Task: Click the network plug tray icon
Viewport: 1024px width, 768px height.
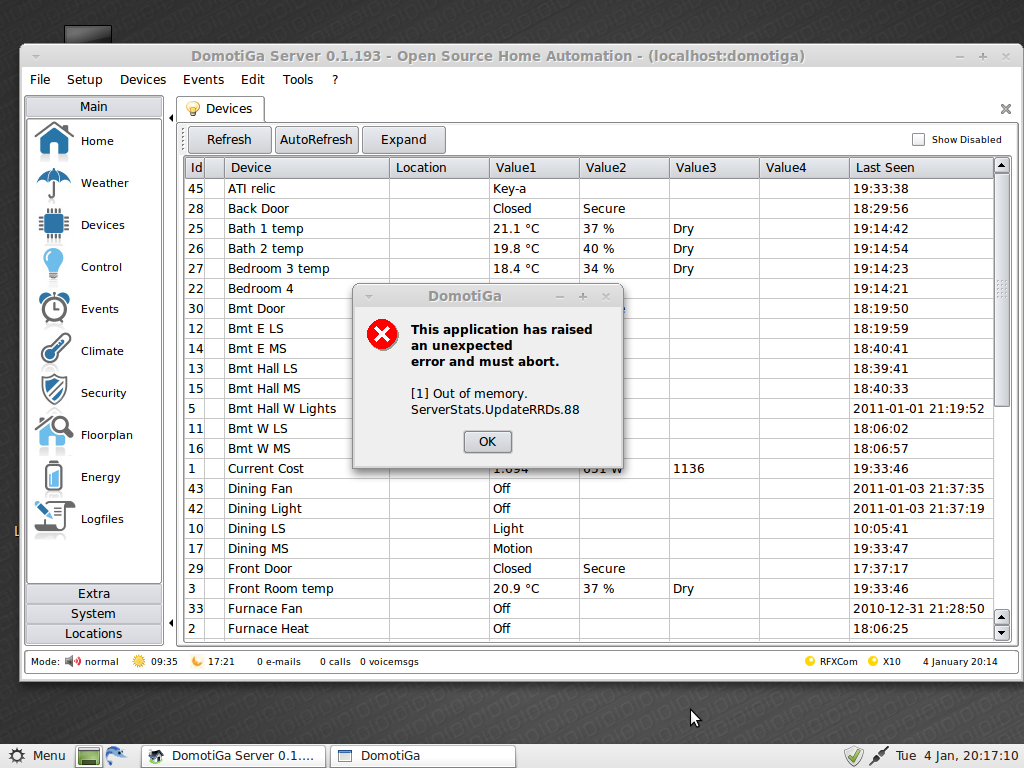Action: click(x=878, y=756)
